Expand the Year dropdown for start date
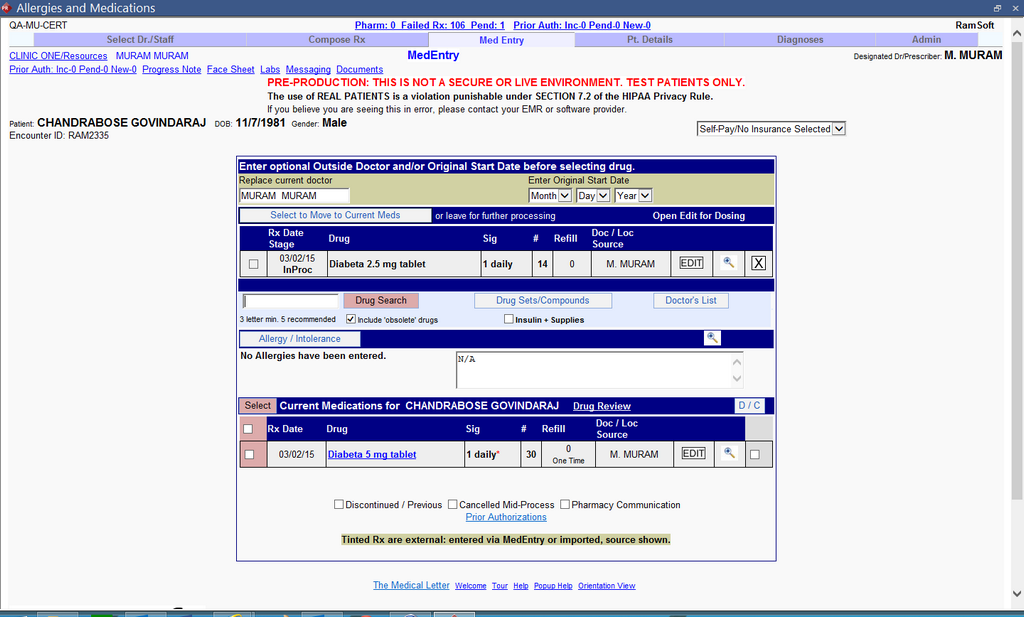 point(633,196)
